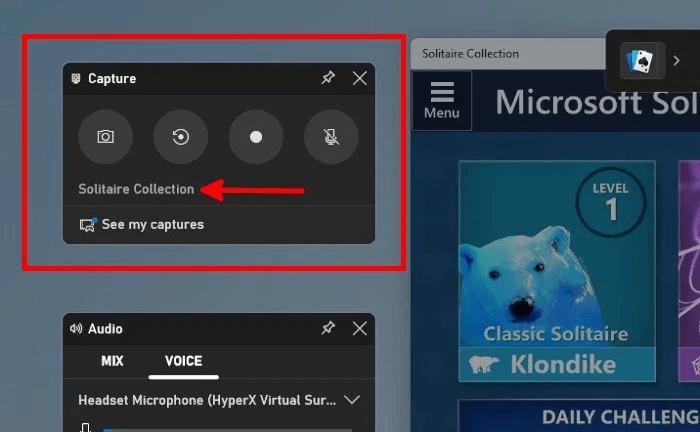Take a screenshot with the camera button
700x432 pixels.
click(x=105, y=137)
